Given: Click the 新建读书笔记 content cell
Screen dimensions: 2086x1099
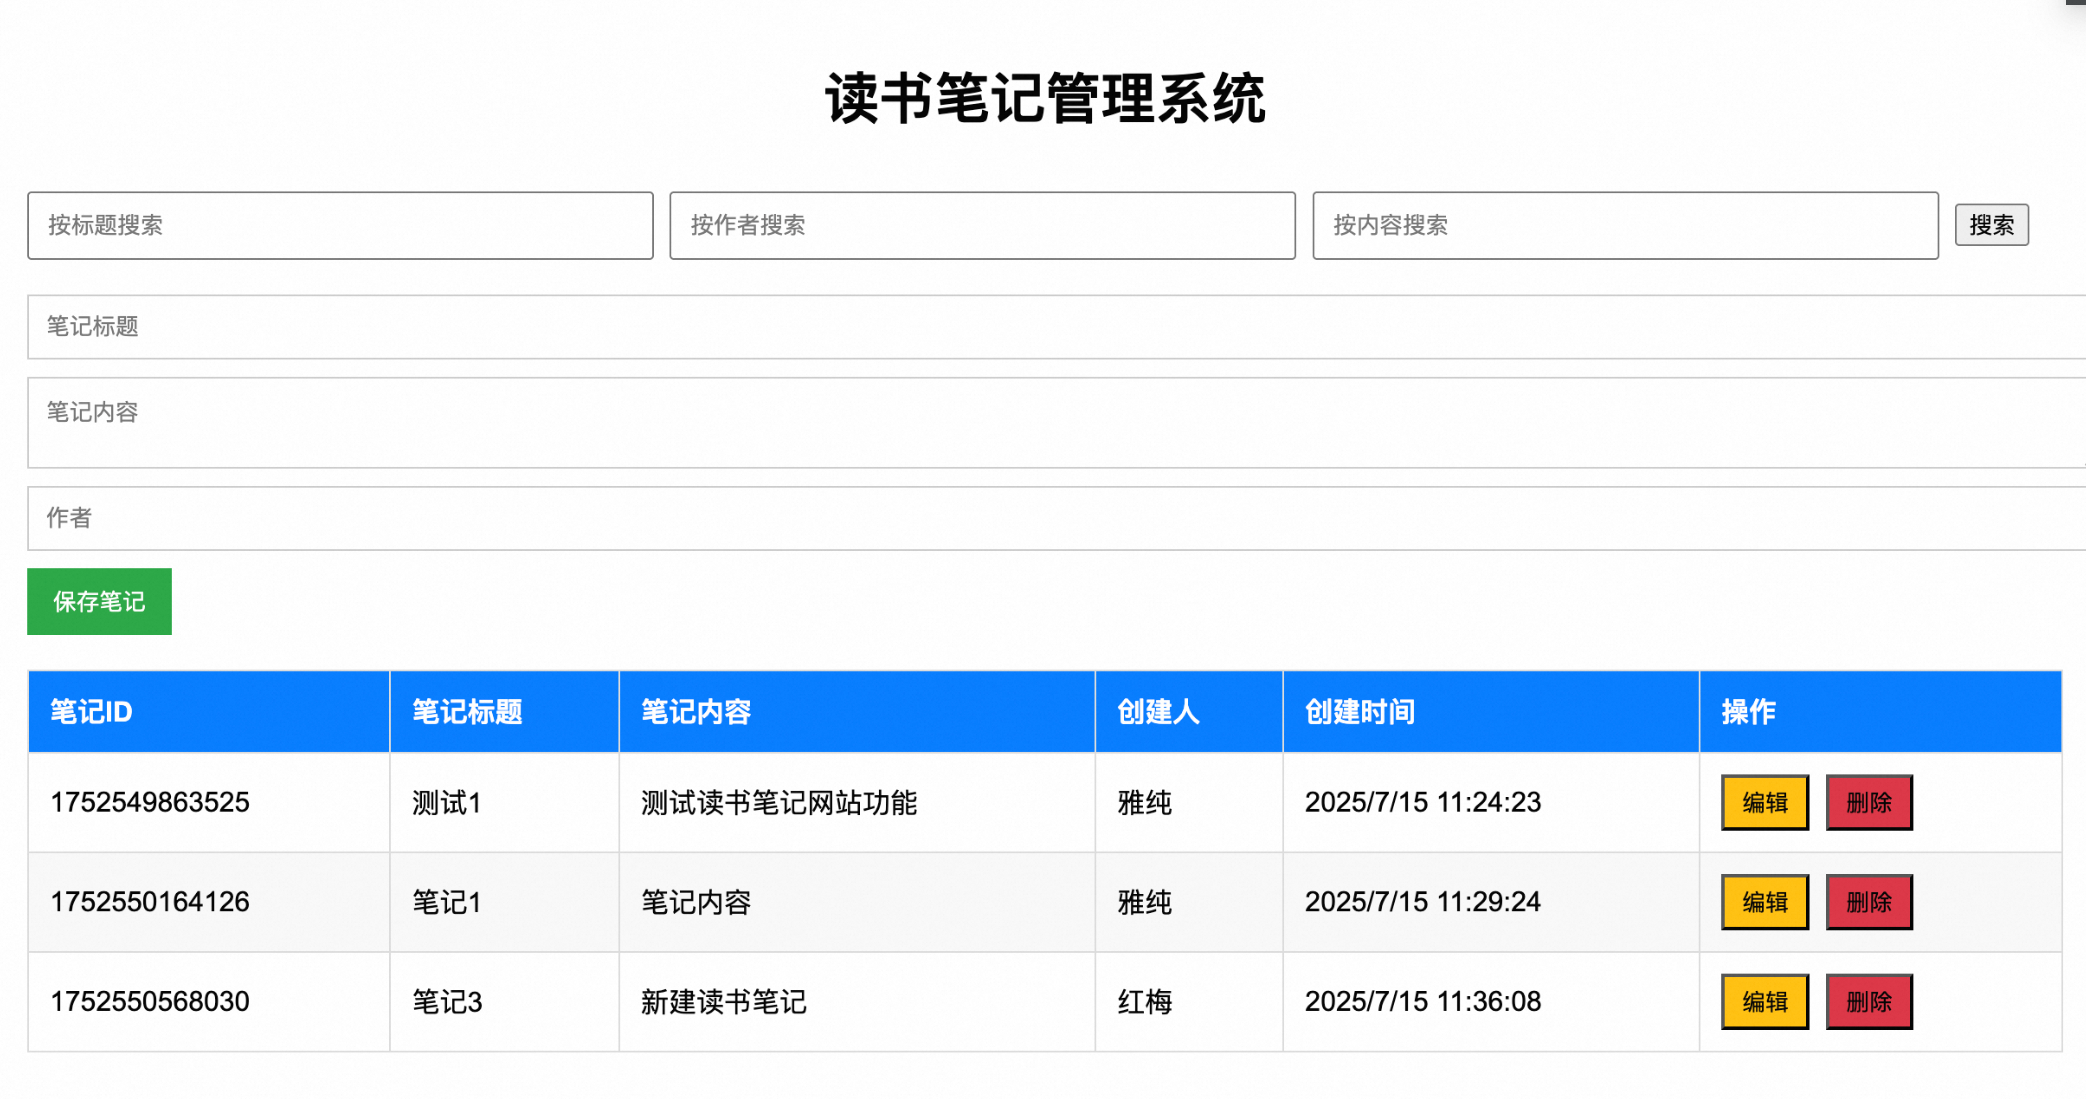Looking at the screenshot, I should click(x=723, y=1001).
